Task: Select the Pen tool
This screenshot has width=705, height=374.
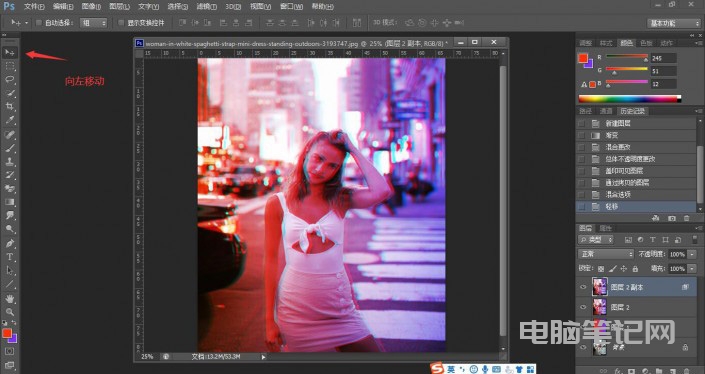Action: tap(10, 243)
